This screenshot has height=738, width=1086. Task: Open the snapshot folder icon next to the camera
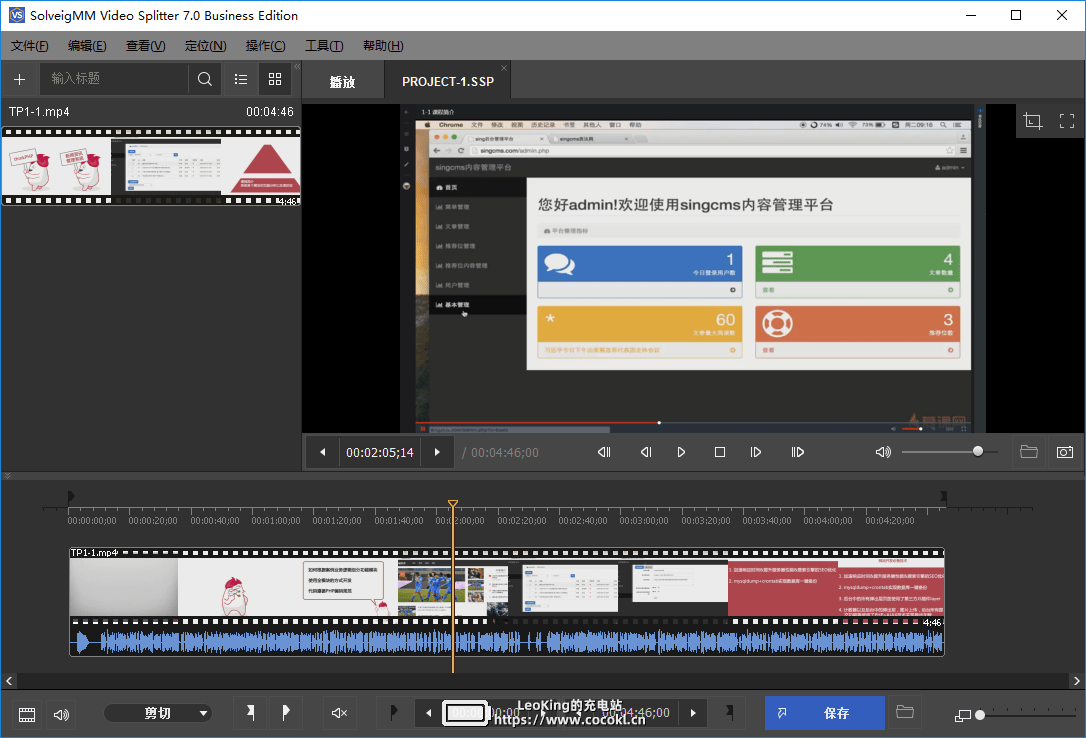coord(1029,452)
